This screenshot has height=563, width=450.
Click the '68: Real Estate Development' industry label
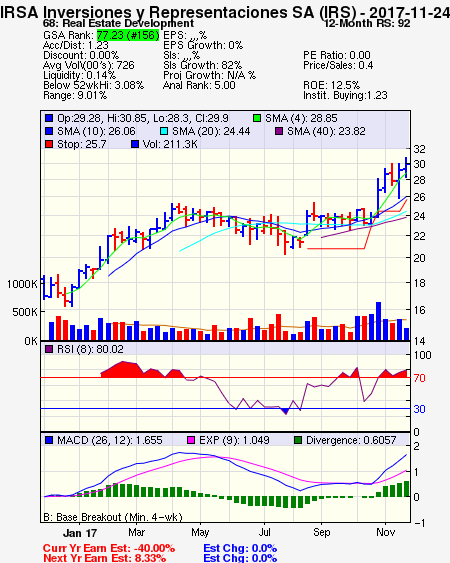118,24
